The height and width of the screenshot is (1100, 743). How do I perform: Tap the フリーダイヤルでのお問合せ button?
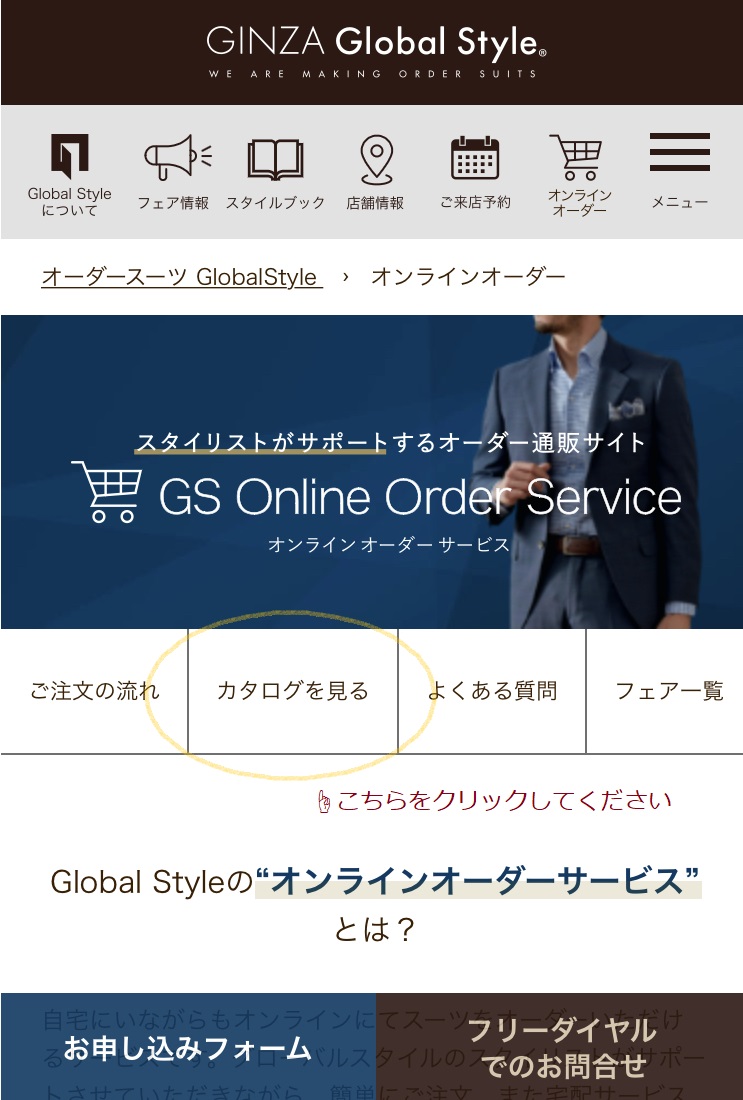point(560,1047)
